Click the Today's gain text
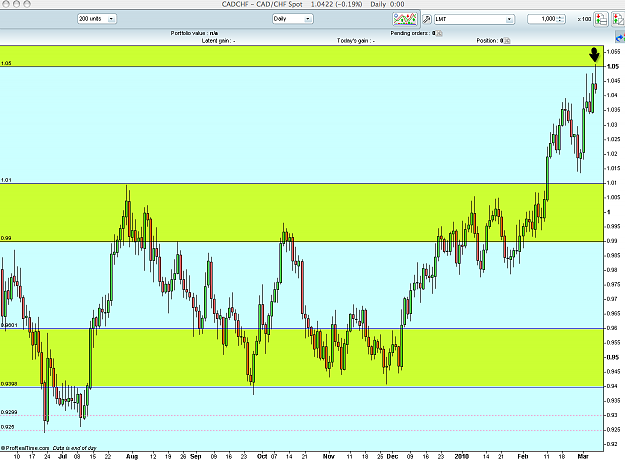Viewport: 625px width, 460px height. tap(356, 41)
